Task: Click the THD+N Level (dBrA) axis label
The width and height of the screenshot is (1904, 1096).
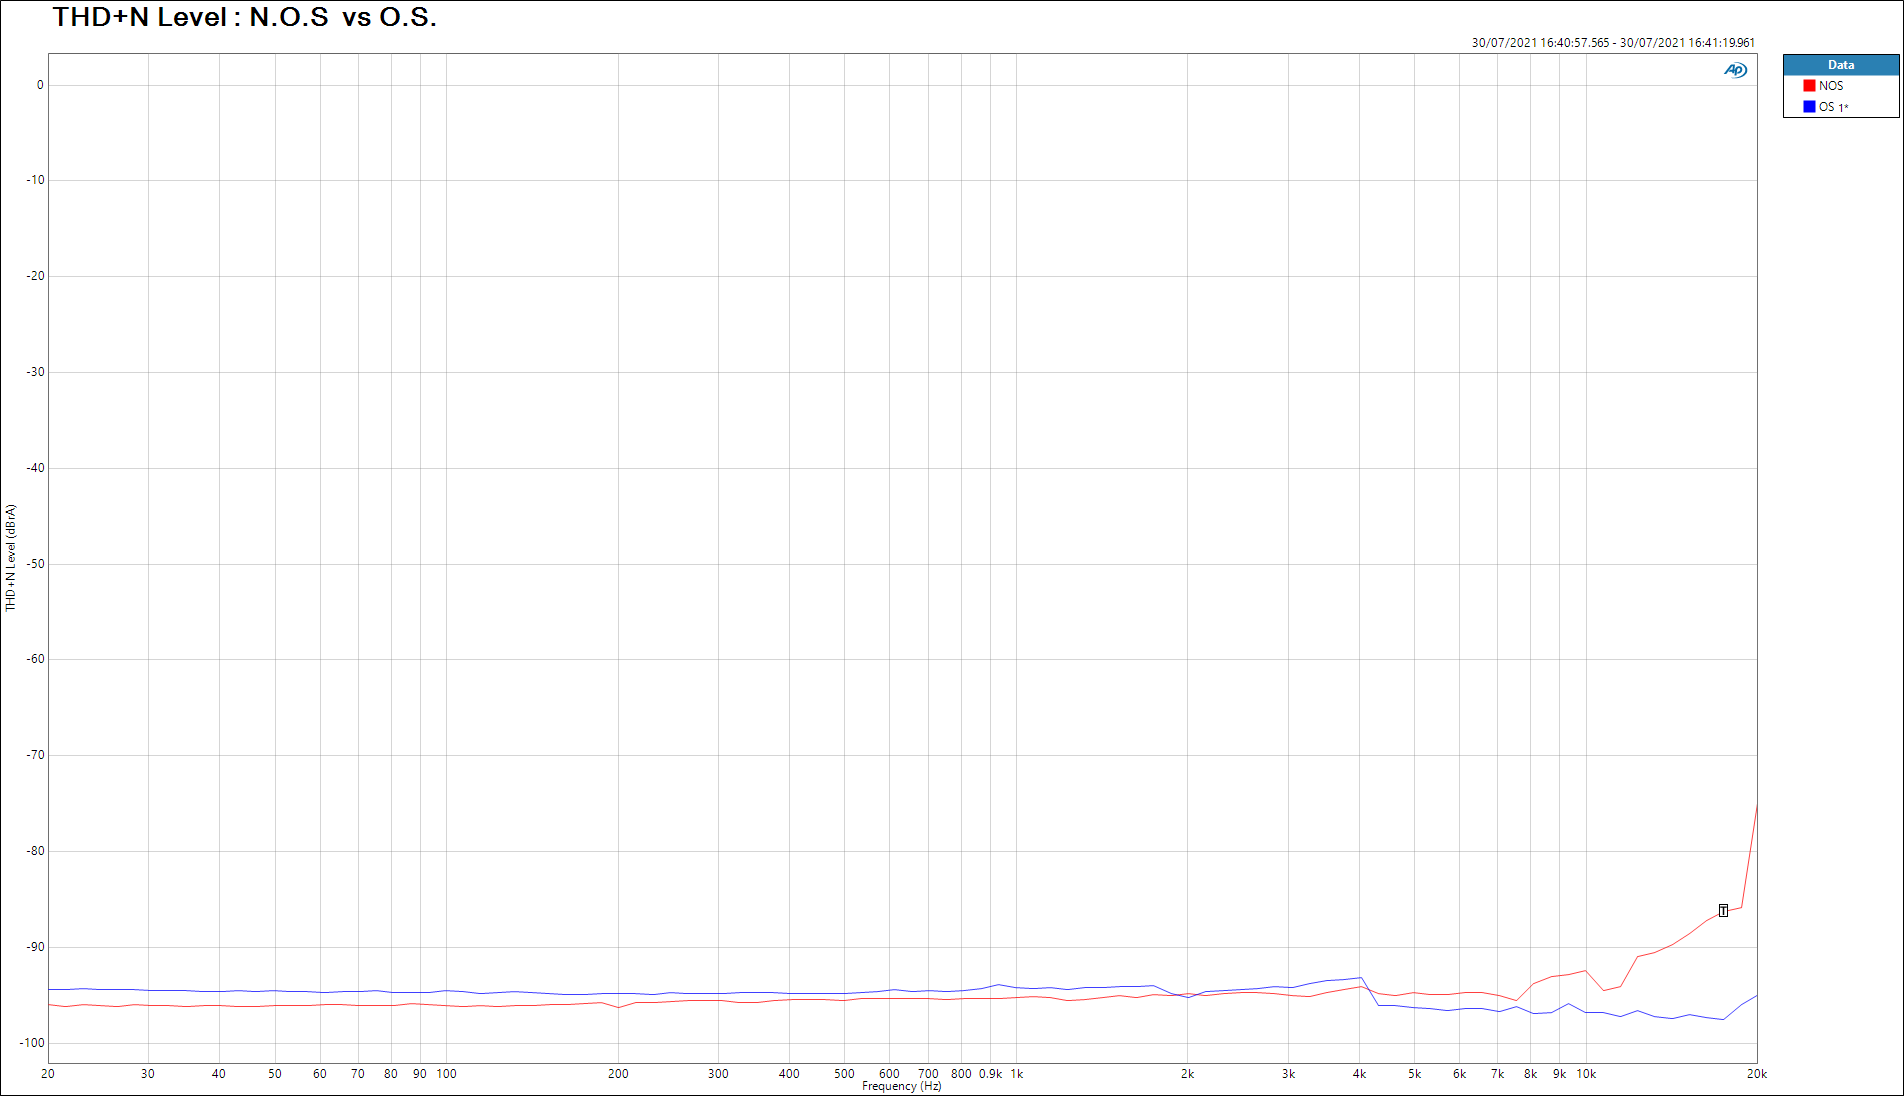Action: click(11, 557)
